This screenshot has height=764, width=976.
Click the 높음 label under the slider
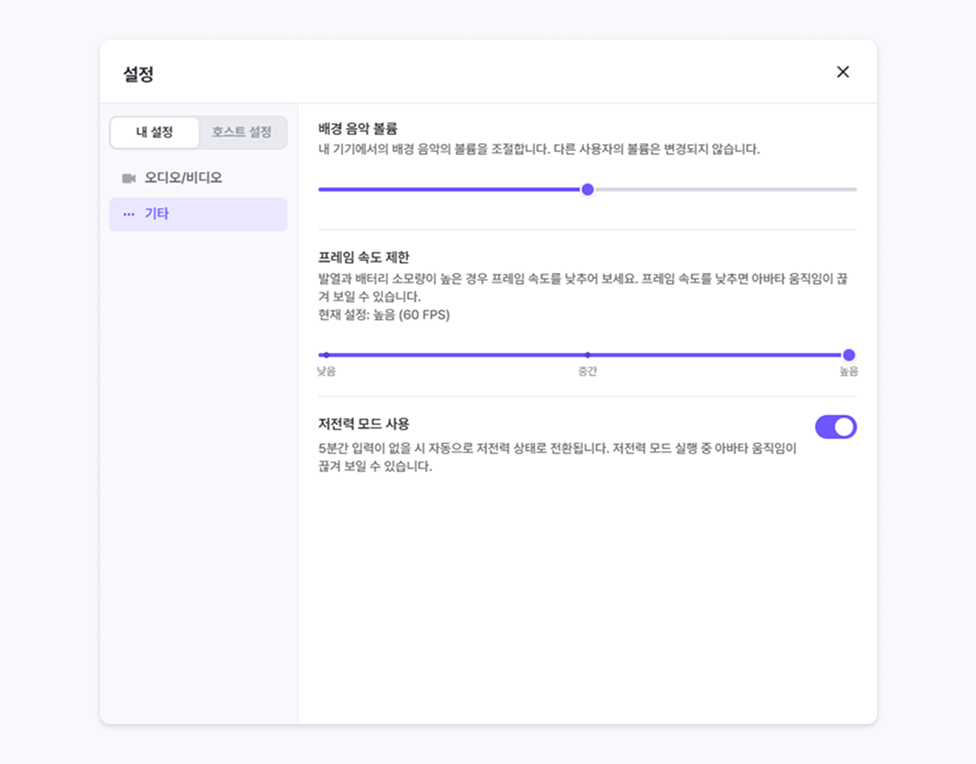click(848, 372)
